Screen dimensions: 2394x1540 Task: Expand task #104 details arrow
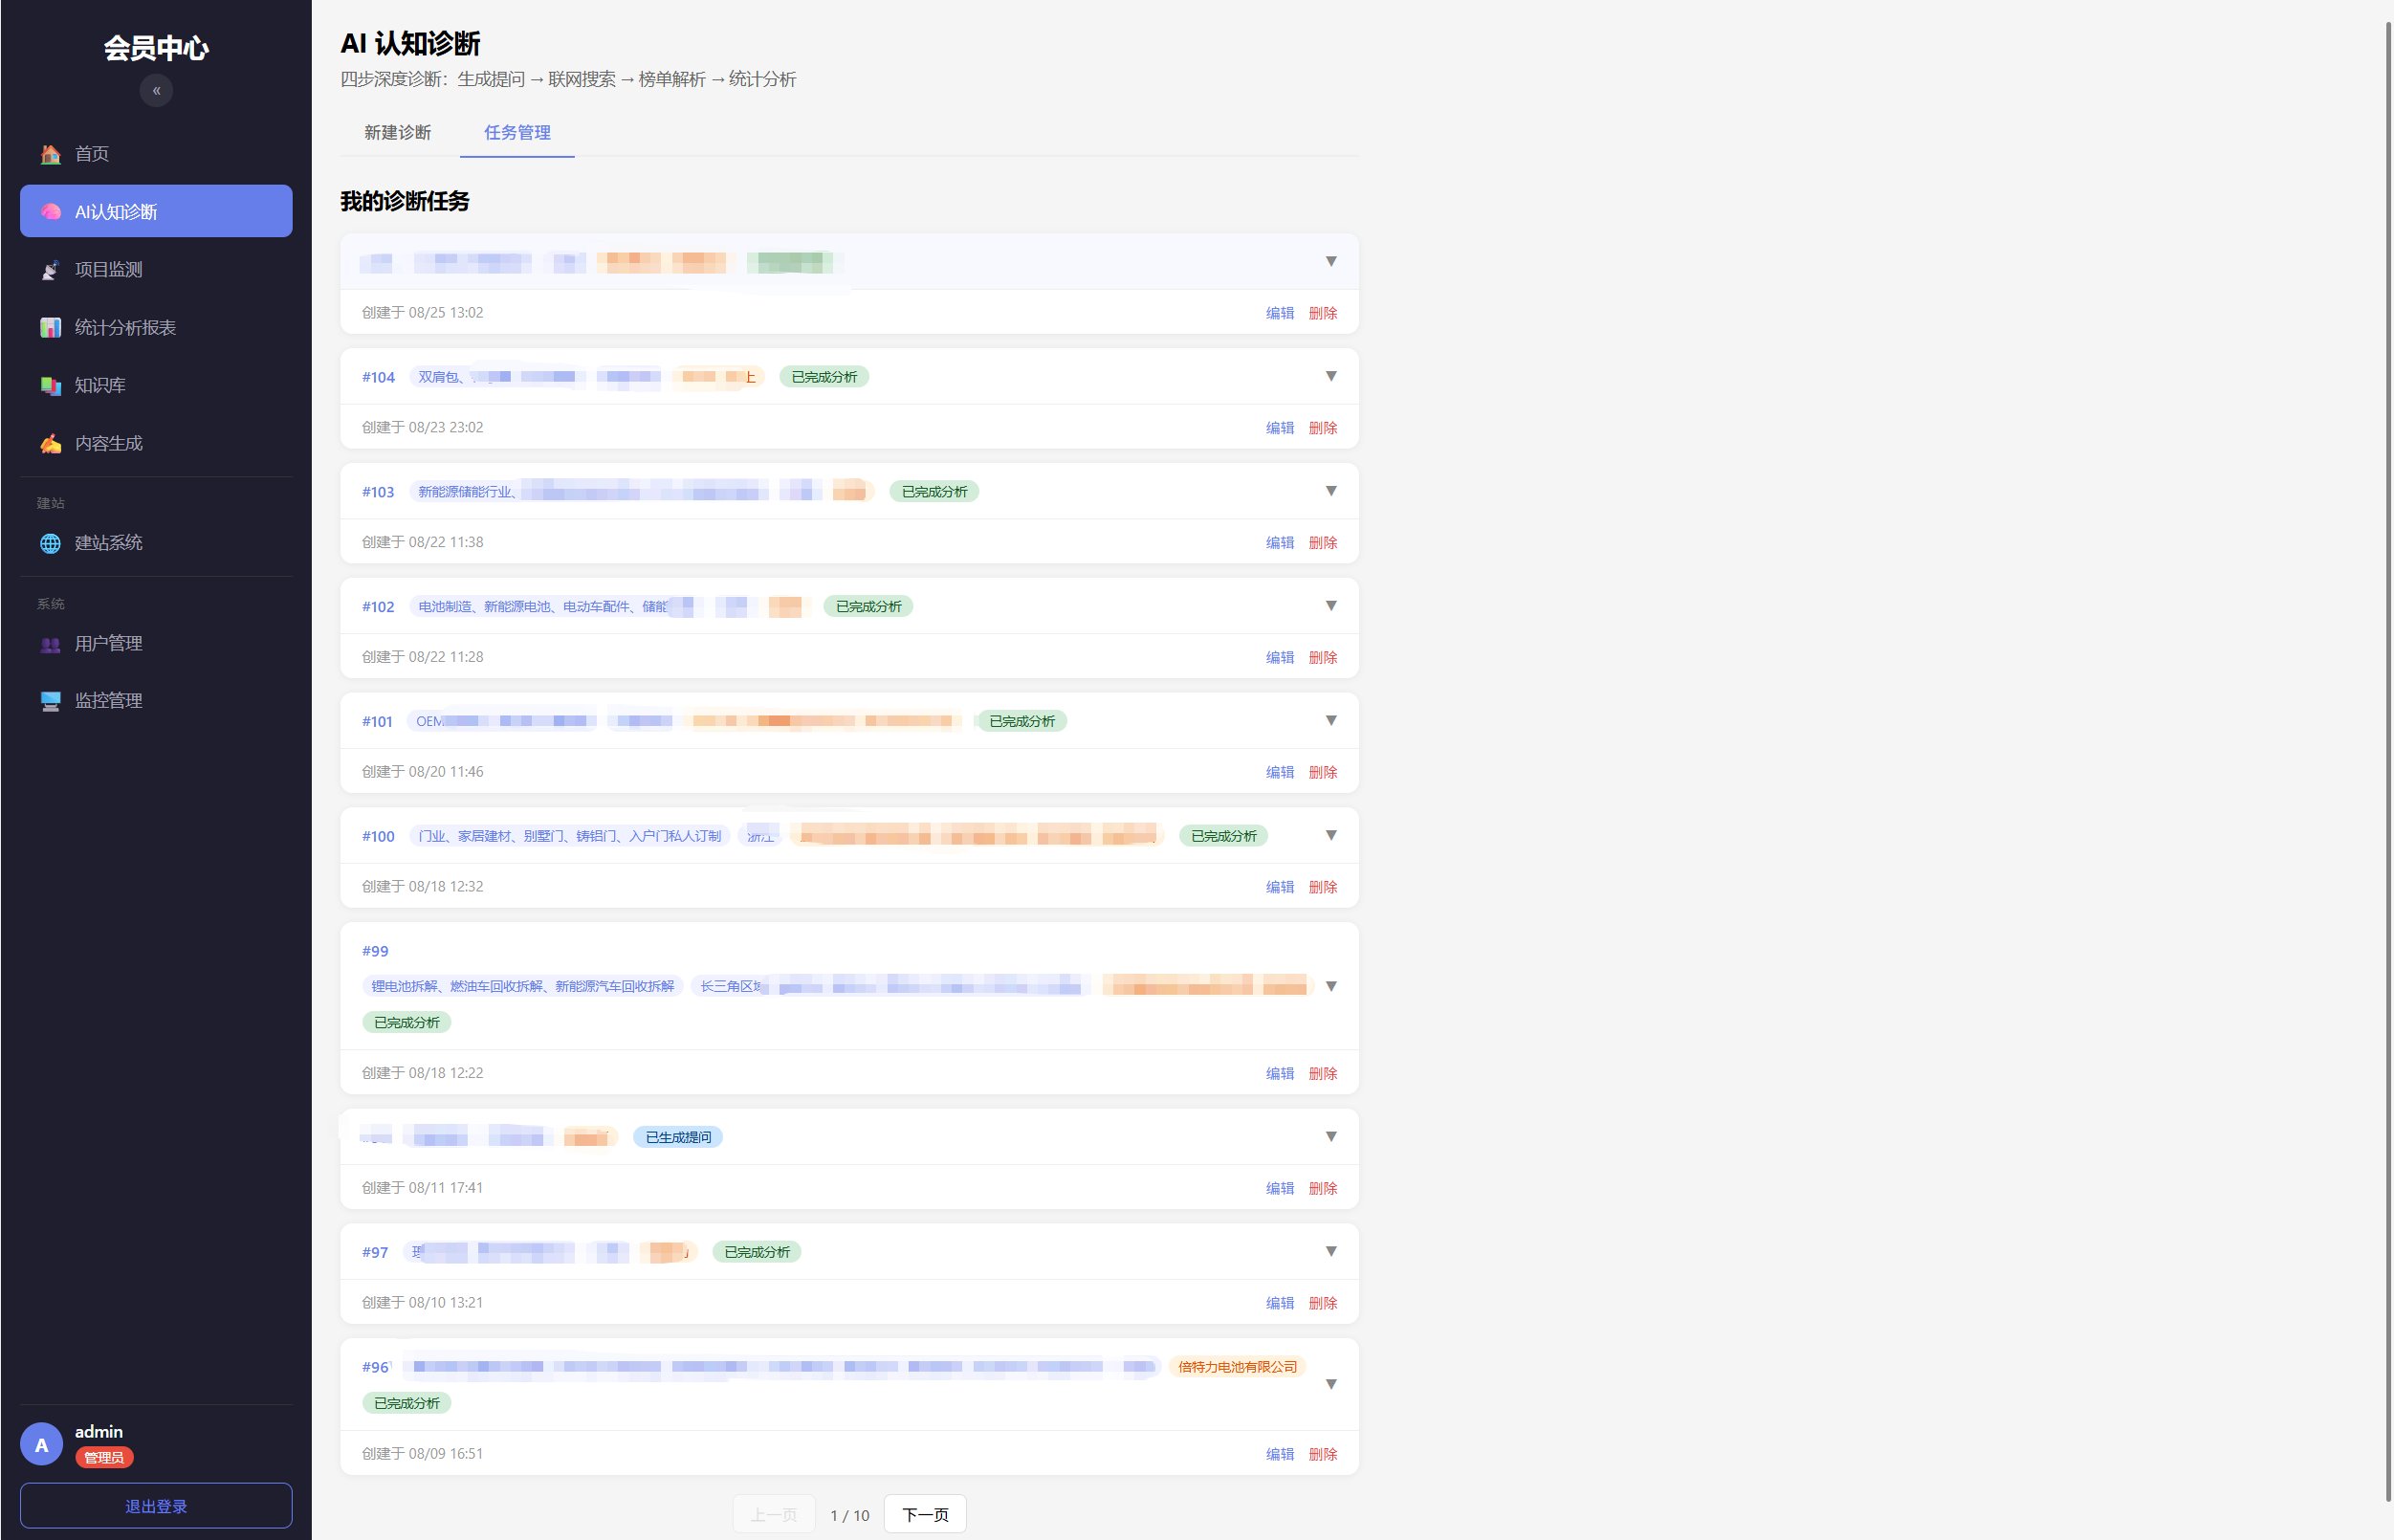pyautogui.click(x=1331, y=376)
